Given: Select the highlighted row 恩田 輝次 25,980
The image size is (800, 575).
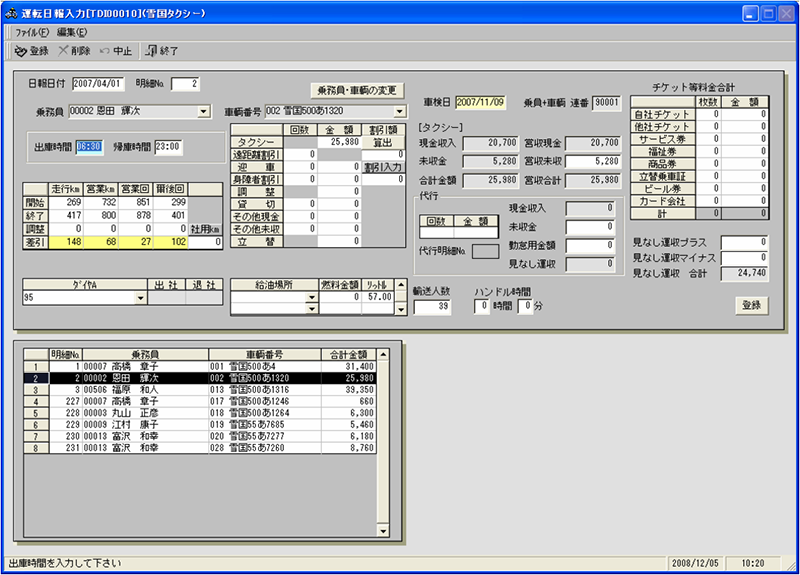Looking at the screenshot, I should (x=200, y=378).
